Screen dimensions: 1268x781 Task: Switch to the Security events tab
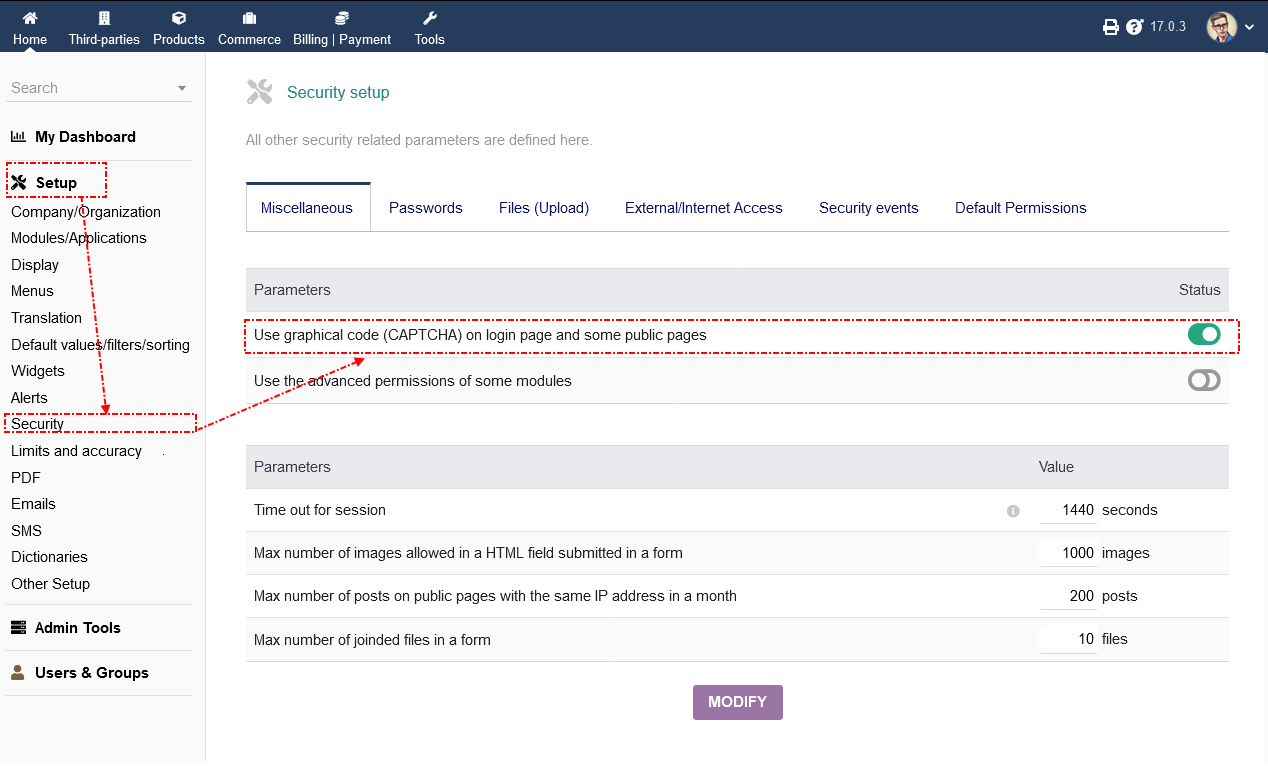869,208
